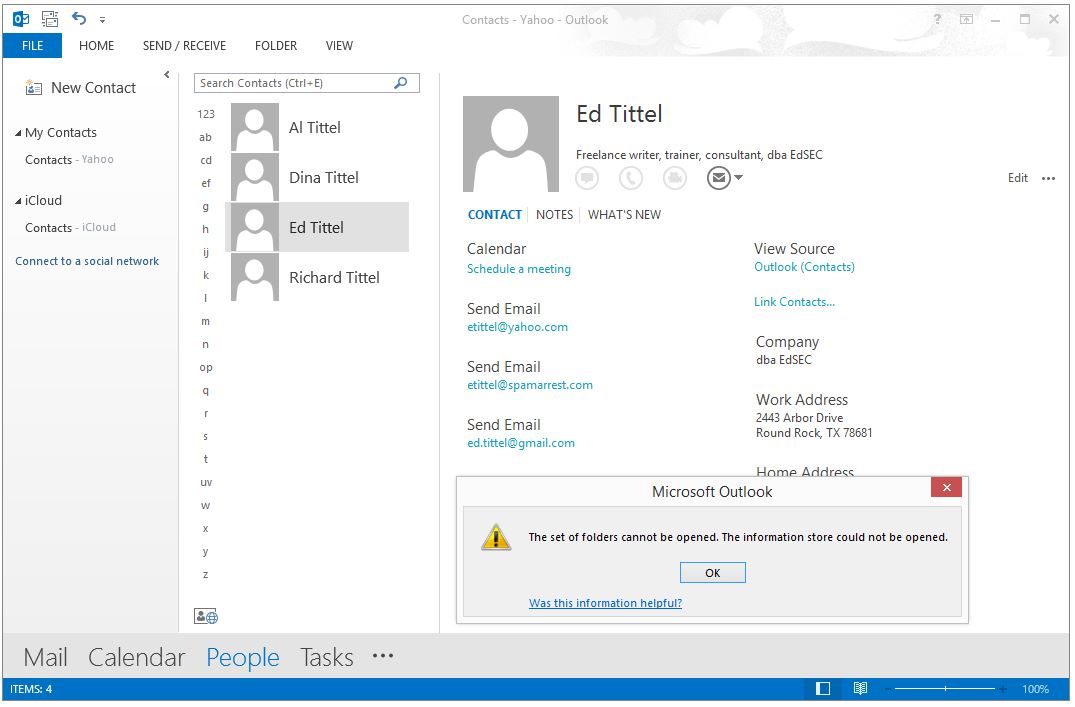1075x707 pixels.
Task: Click zoom in plus in status bar
Action: click(1003, 689)
